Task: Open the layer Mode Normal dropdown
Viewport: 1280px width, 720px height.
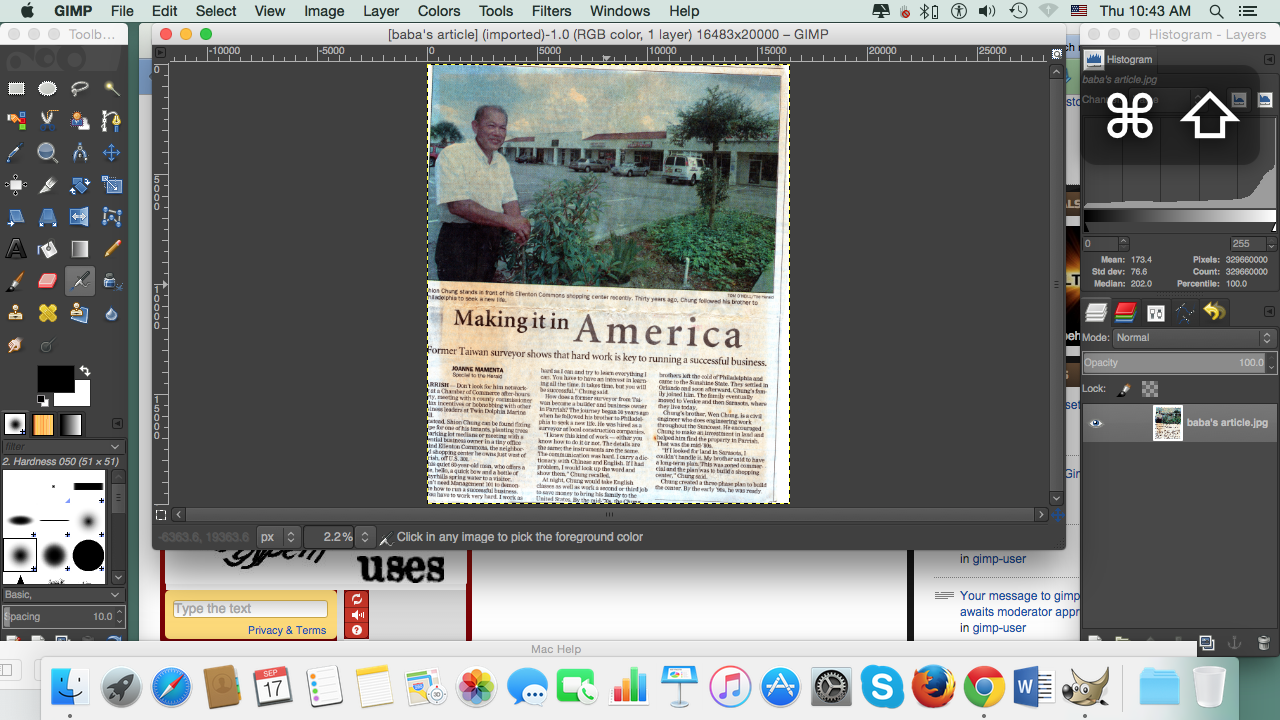Action: click(x=1194, y=338)
